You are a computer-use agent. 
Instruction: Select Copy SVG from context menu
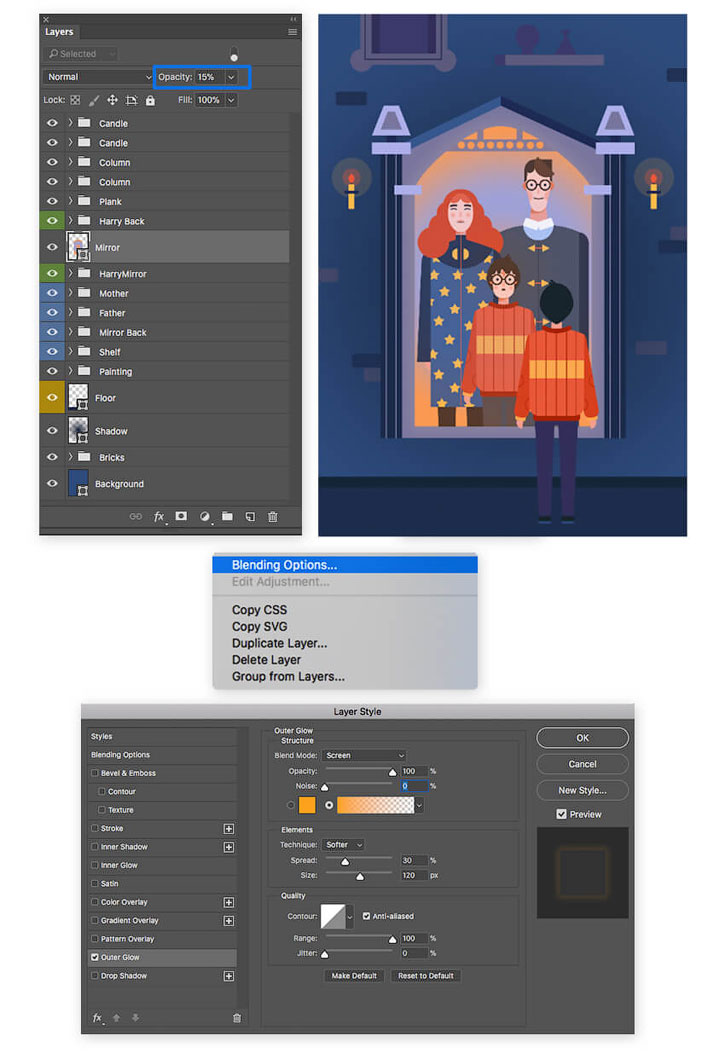click(259, 627)
